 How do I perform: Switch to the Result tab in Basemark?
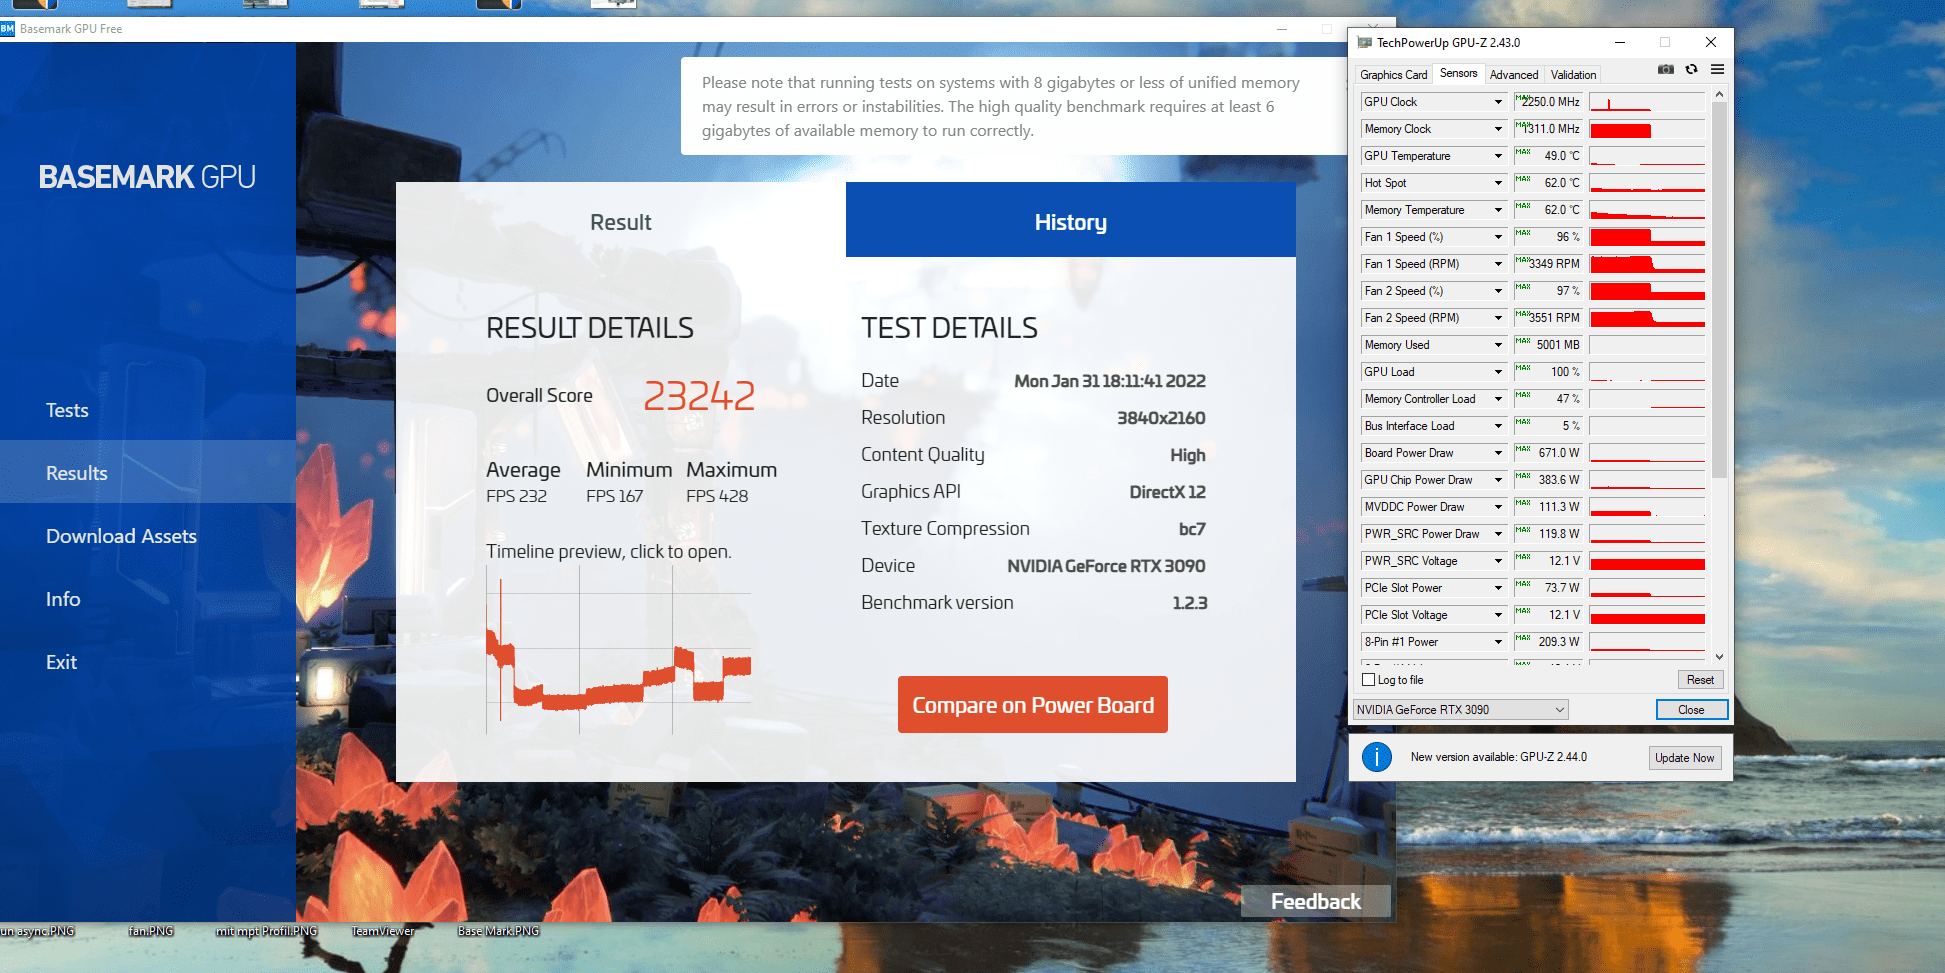[x=621, y=222]
